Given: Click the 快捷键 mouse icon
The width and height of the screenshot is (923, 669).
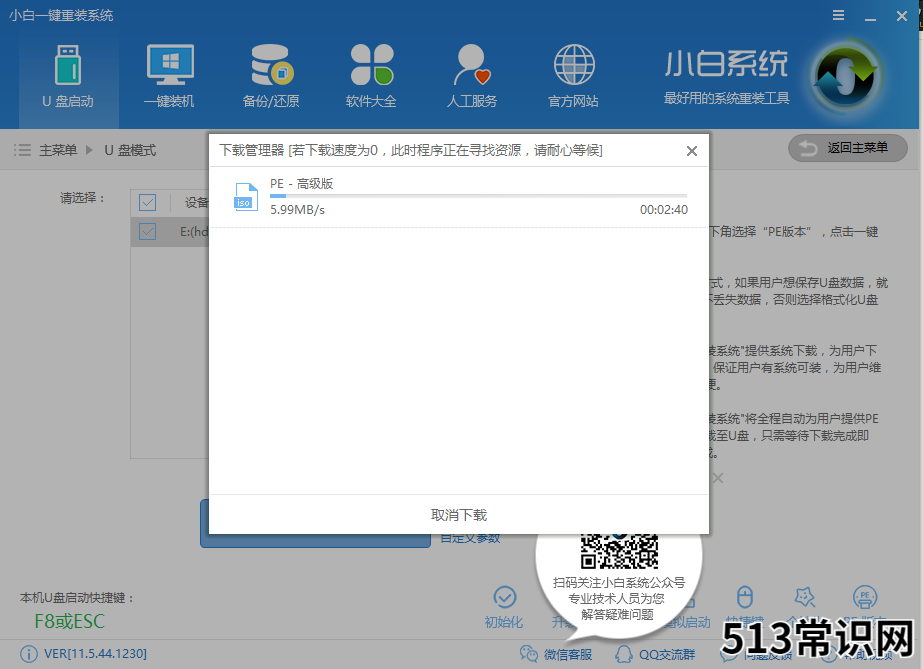Looking at the screenshot, I should tap(745, 597).
